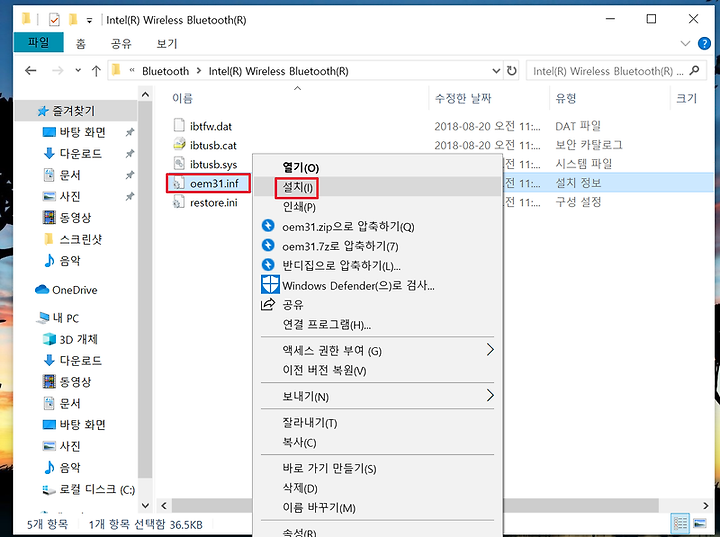The height and width of the screenshot is (537, 720).
Task: Click the share icon in context menu
Action: click(x=268, y=304)
